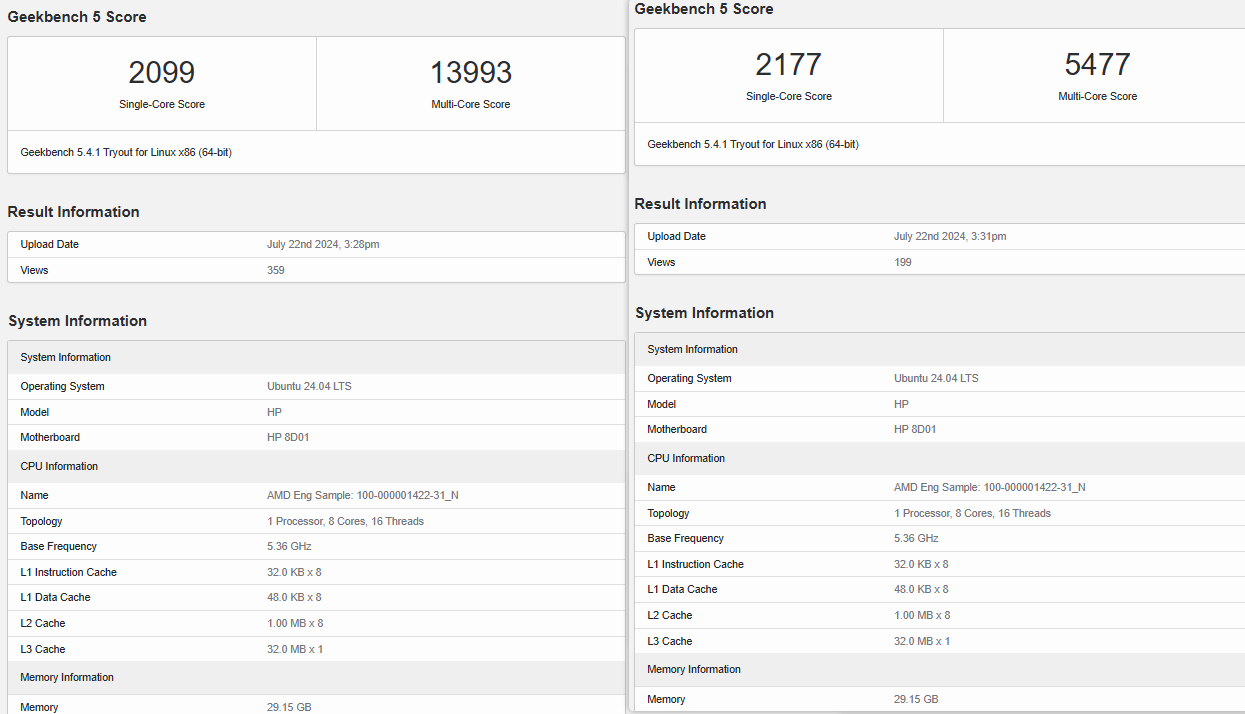The height and width of the screenshot is (714, 1245).
Task: Click the Geekbench 5 Score heading above 2099
Action: tap(77, 17)
